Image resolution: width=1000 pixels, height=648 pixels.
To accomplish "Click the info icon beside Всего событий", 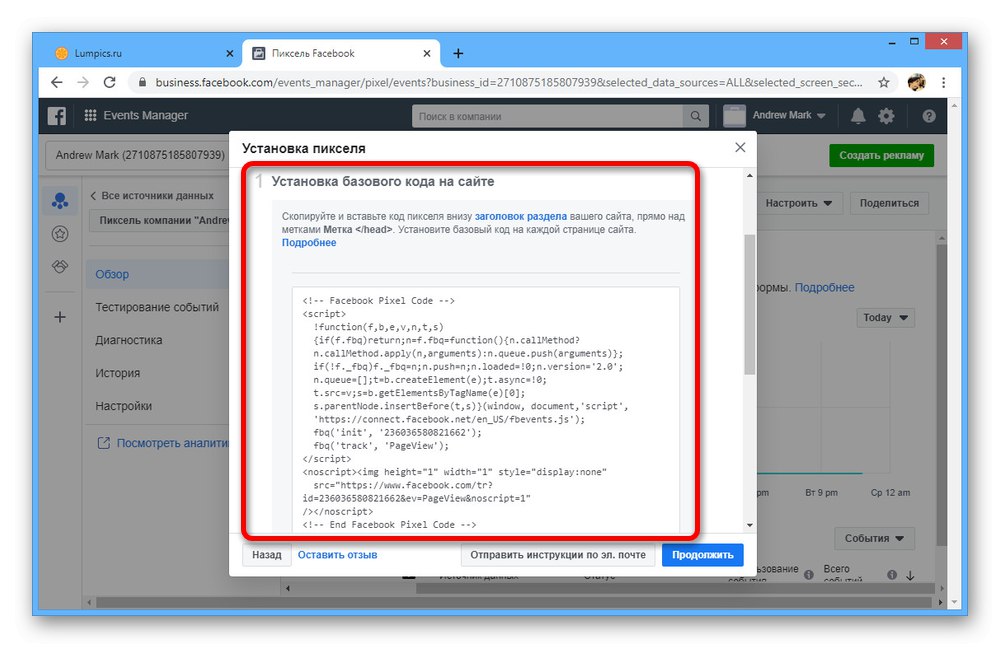I will (892, 575).
